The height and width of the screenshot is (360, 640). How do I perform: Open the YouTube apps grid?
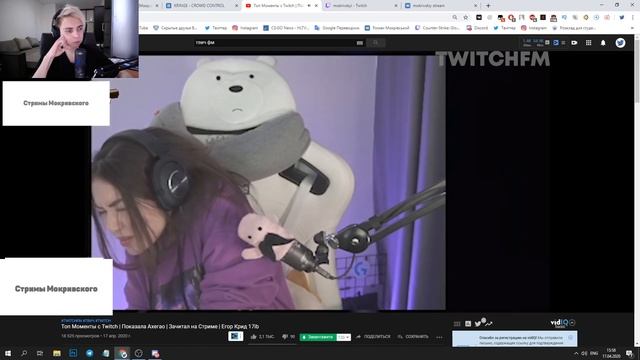point(589,42)
